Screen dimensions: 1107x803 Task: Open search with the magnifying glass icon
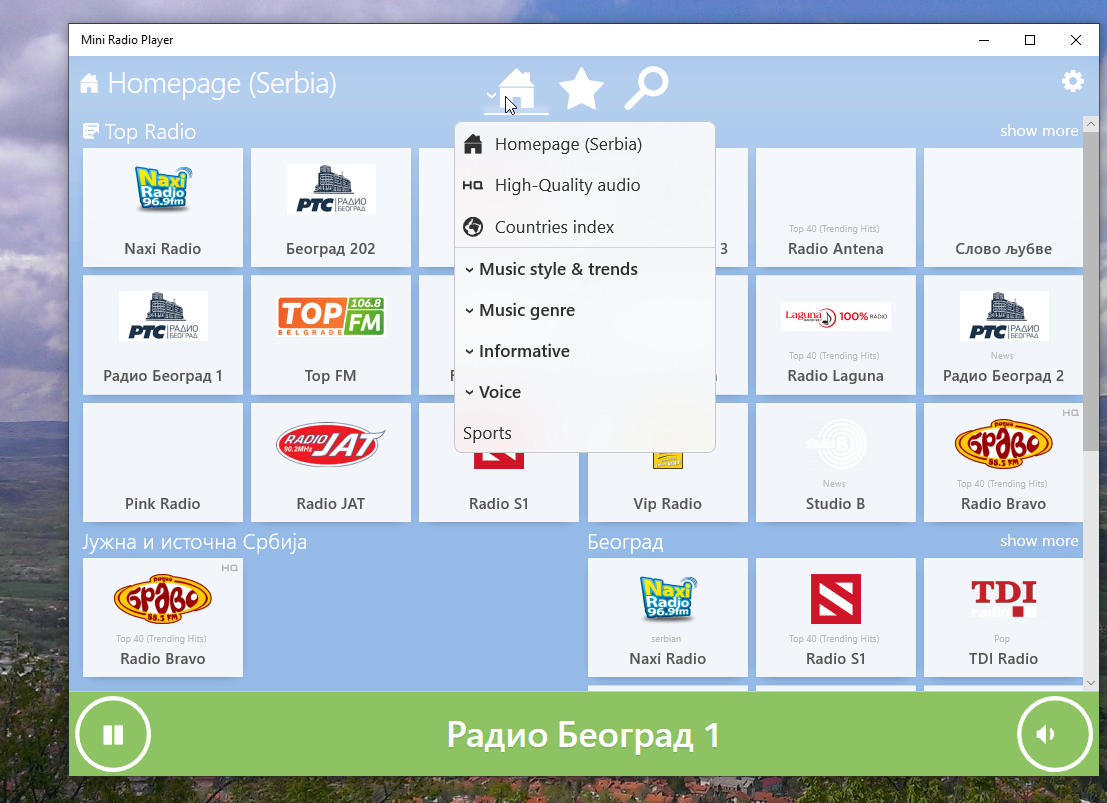(x=646, y=89)
